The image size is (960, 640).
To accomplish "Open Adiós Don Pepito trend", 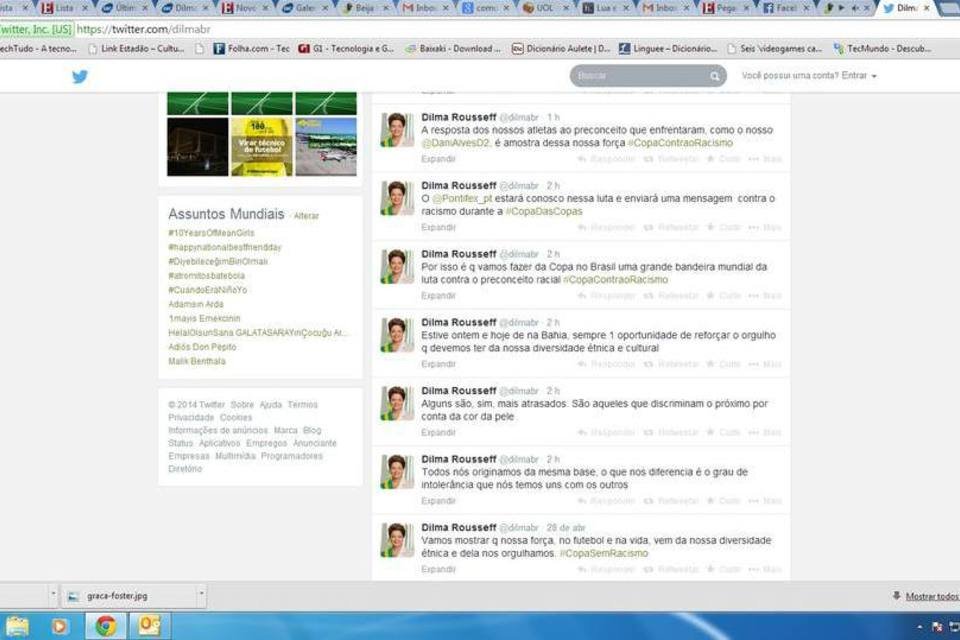I will pos(202,347).
